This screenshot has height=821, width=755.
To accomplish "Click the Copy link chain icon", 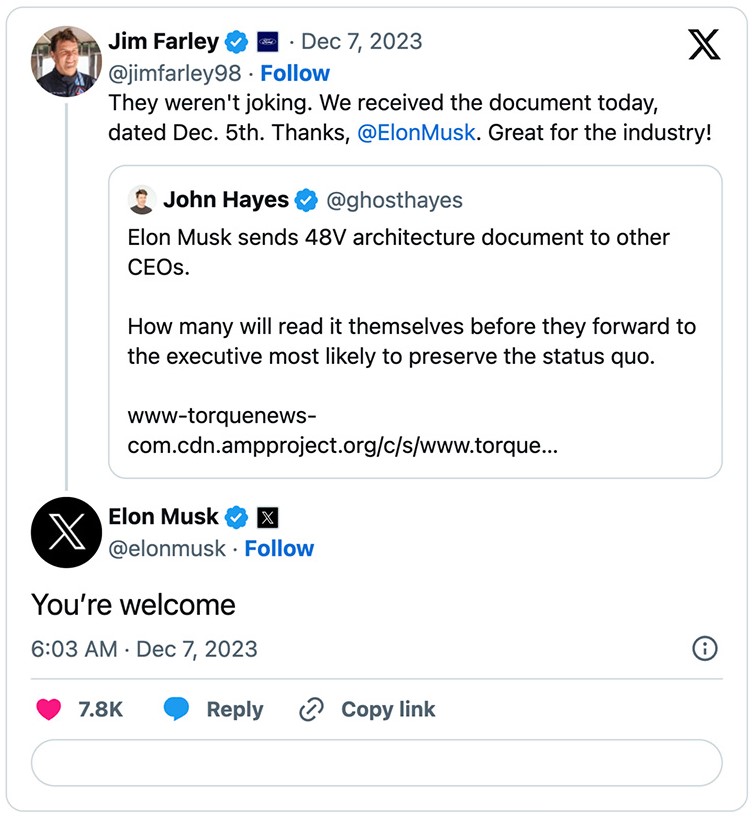I will [311, 709].
